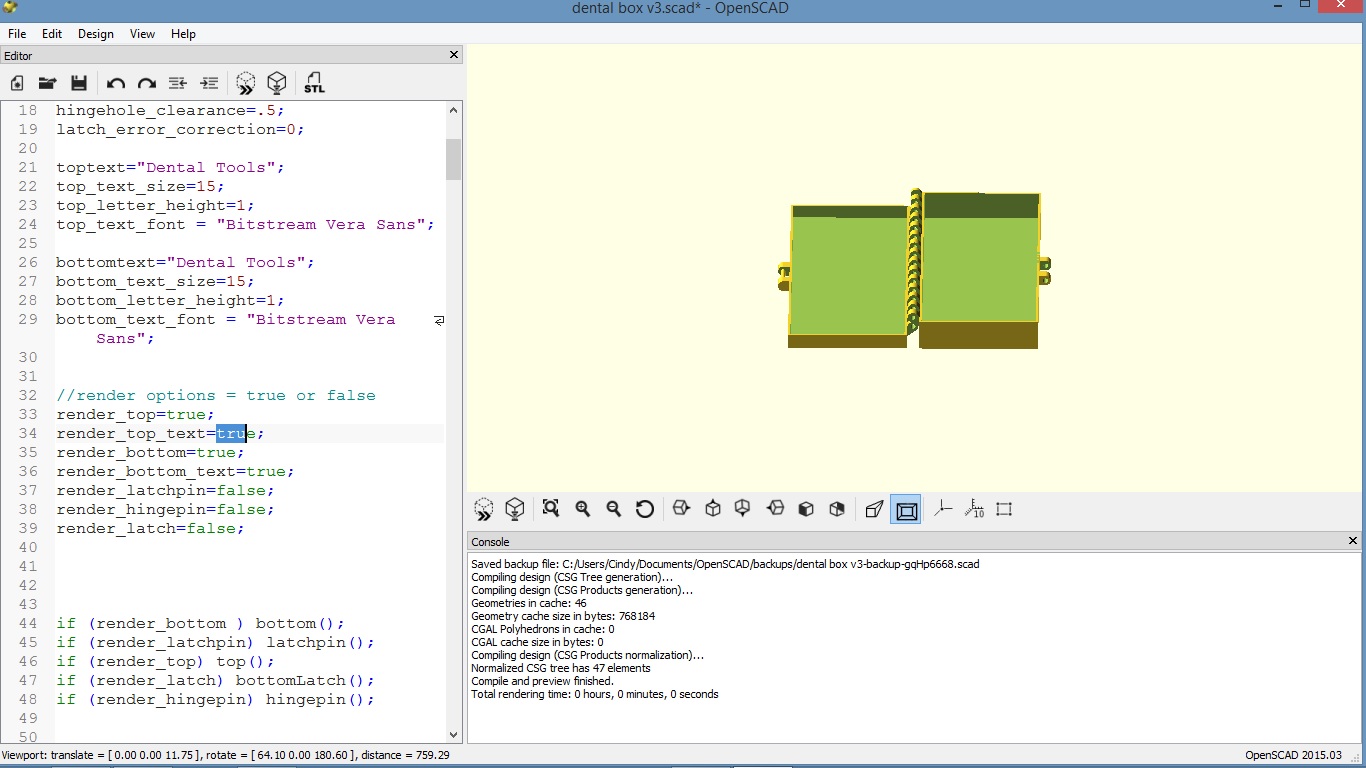Viewport: 1366px width, 768px height.
Task: Open the View menu
Action: click(x=142, y=33)
